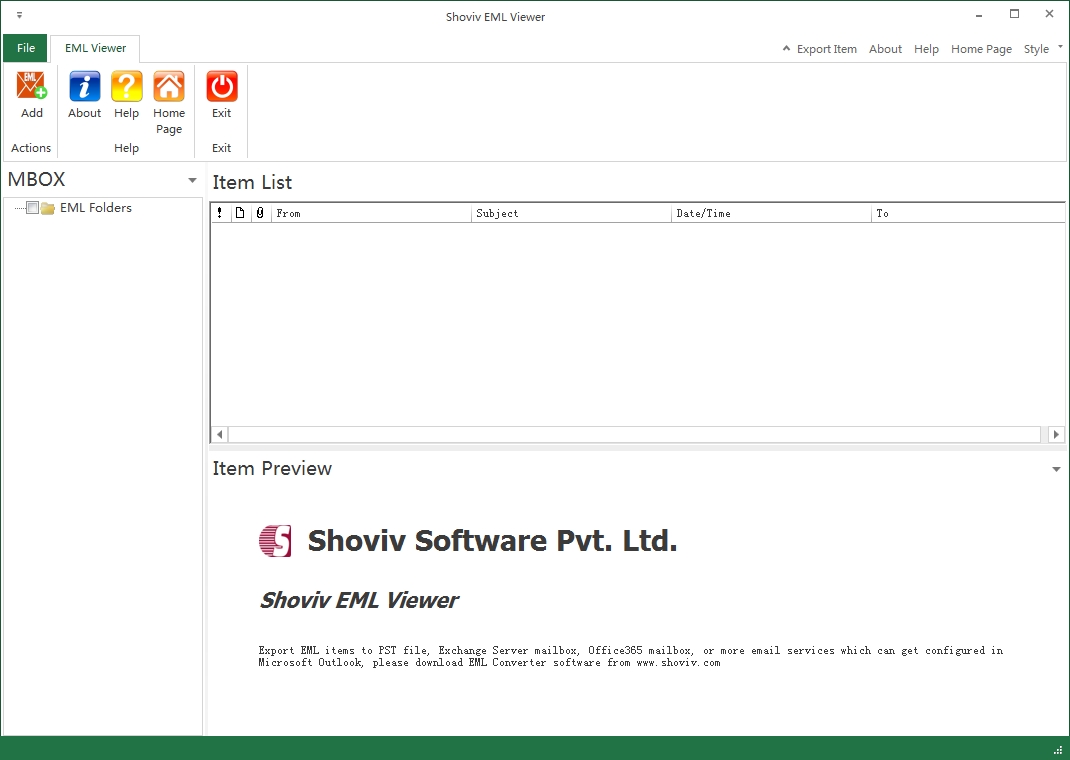
Task: Click the Add EML ribbon icon
Action: coord(31,86)
